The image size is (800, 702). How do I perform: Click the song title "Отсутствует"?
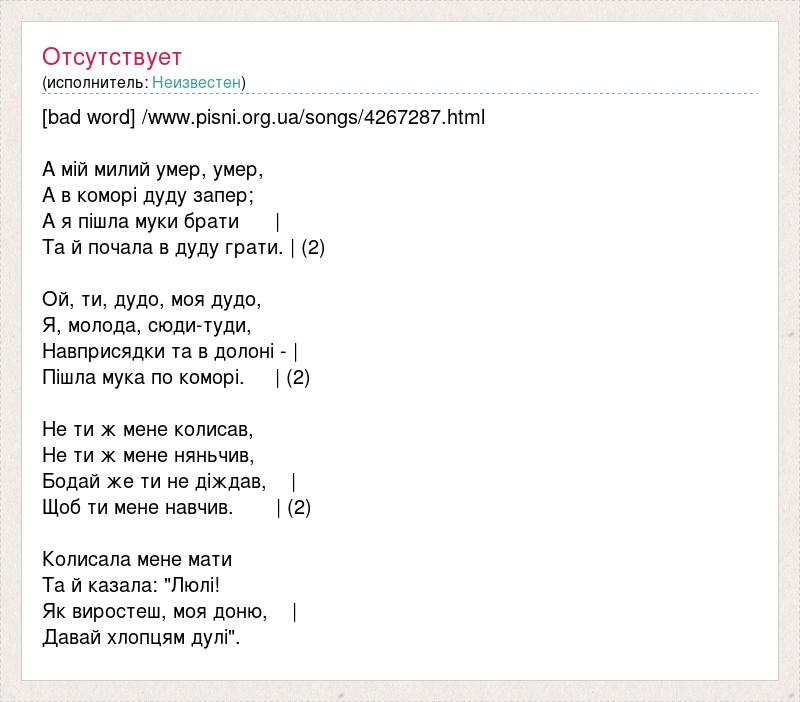[x=112, y=57]
